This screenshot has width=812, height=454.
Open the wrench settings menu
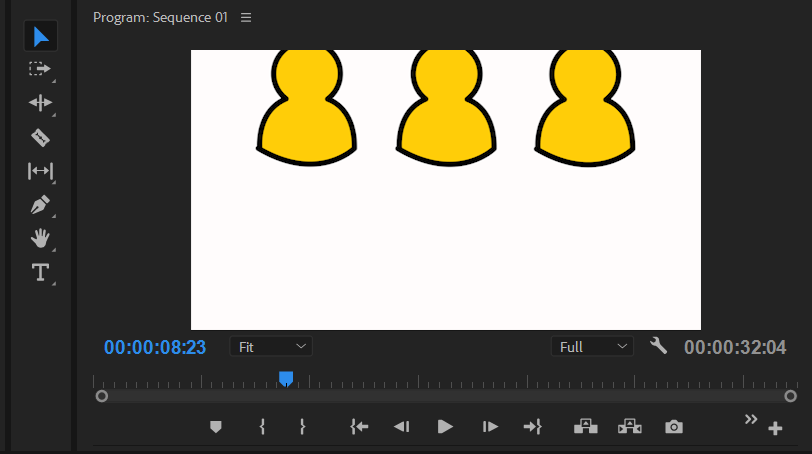(x=658, y=346)
